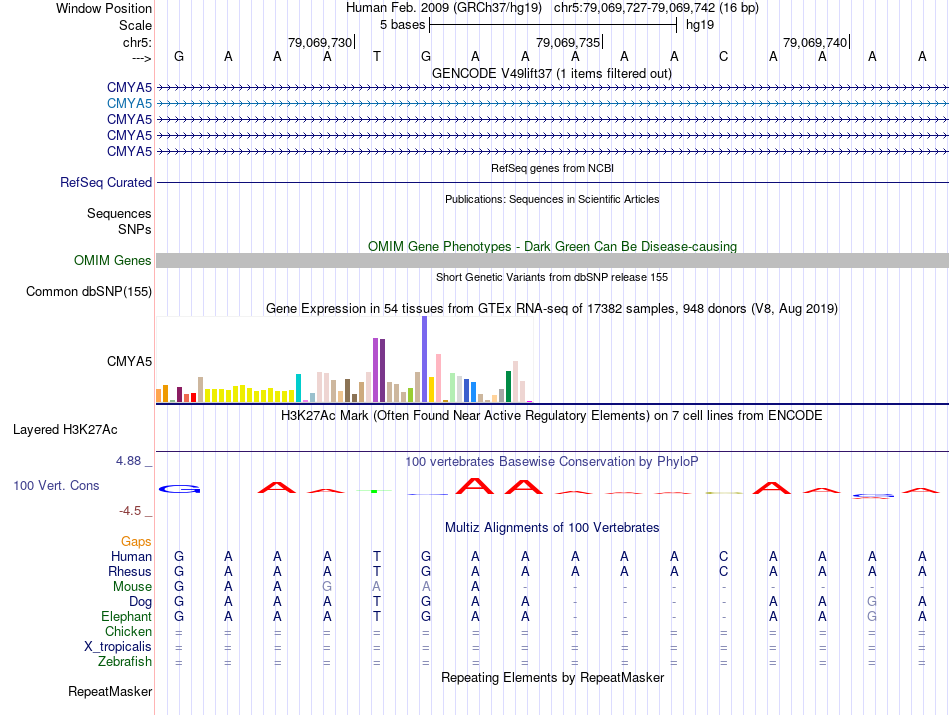Viewport: 950px width, 715px height.
Task: Click the hg19 label by the scale bar
Action: (x=700, y=25)
